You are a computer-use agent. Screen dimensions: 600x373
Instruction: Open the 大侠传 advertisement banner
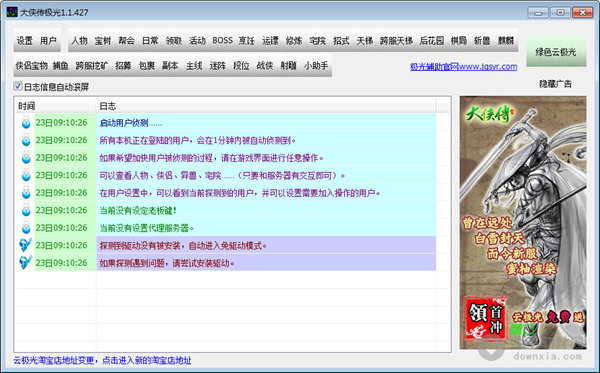coord(523,222)
